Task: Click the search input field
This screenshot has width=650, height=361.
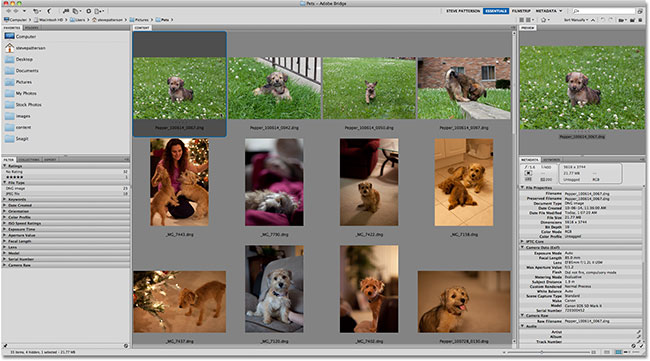Action: click(604, 11)
